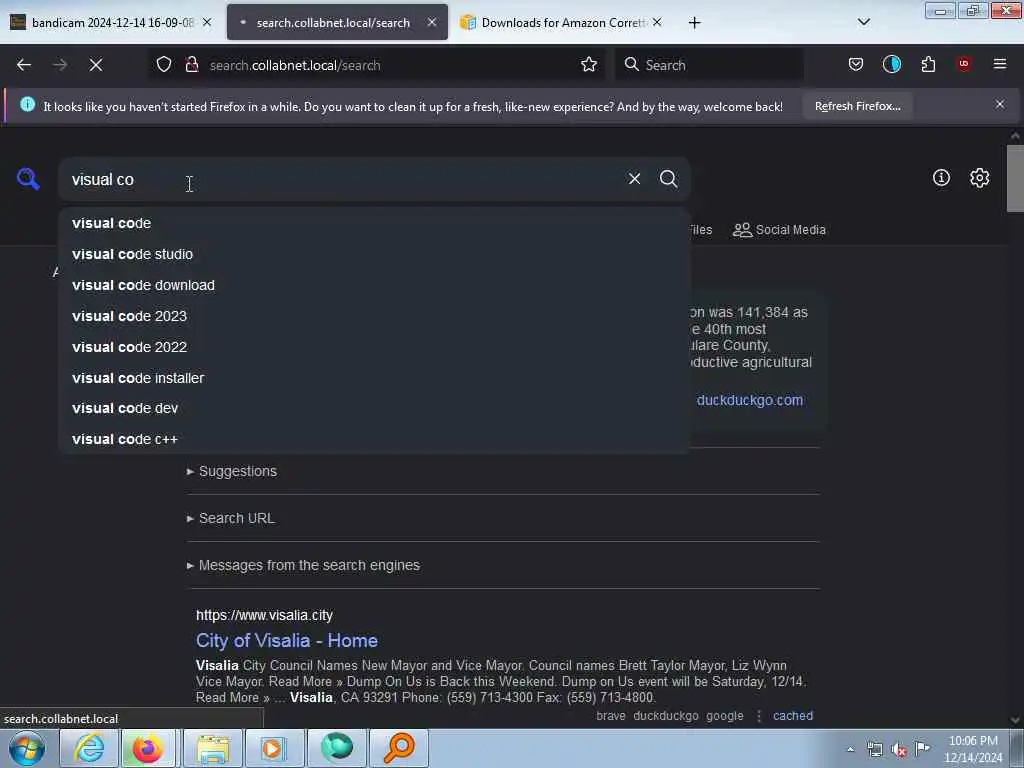Viewport: 1024px width, 768px height.
Task: Open the about info icon
Action: [x=941, y=178]
